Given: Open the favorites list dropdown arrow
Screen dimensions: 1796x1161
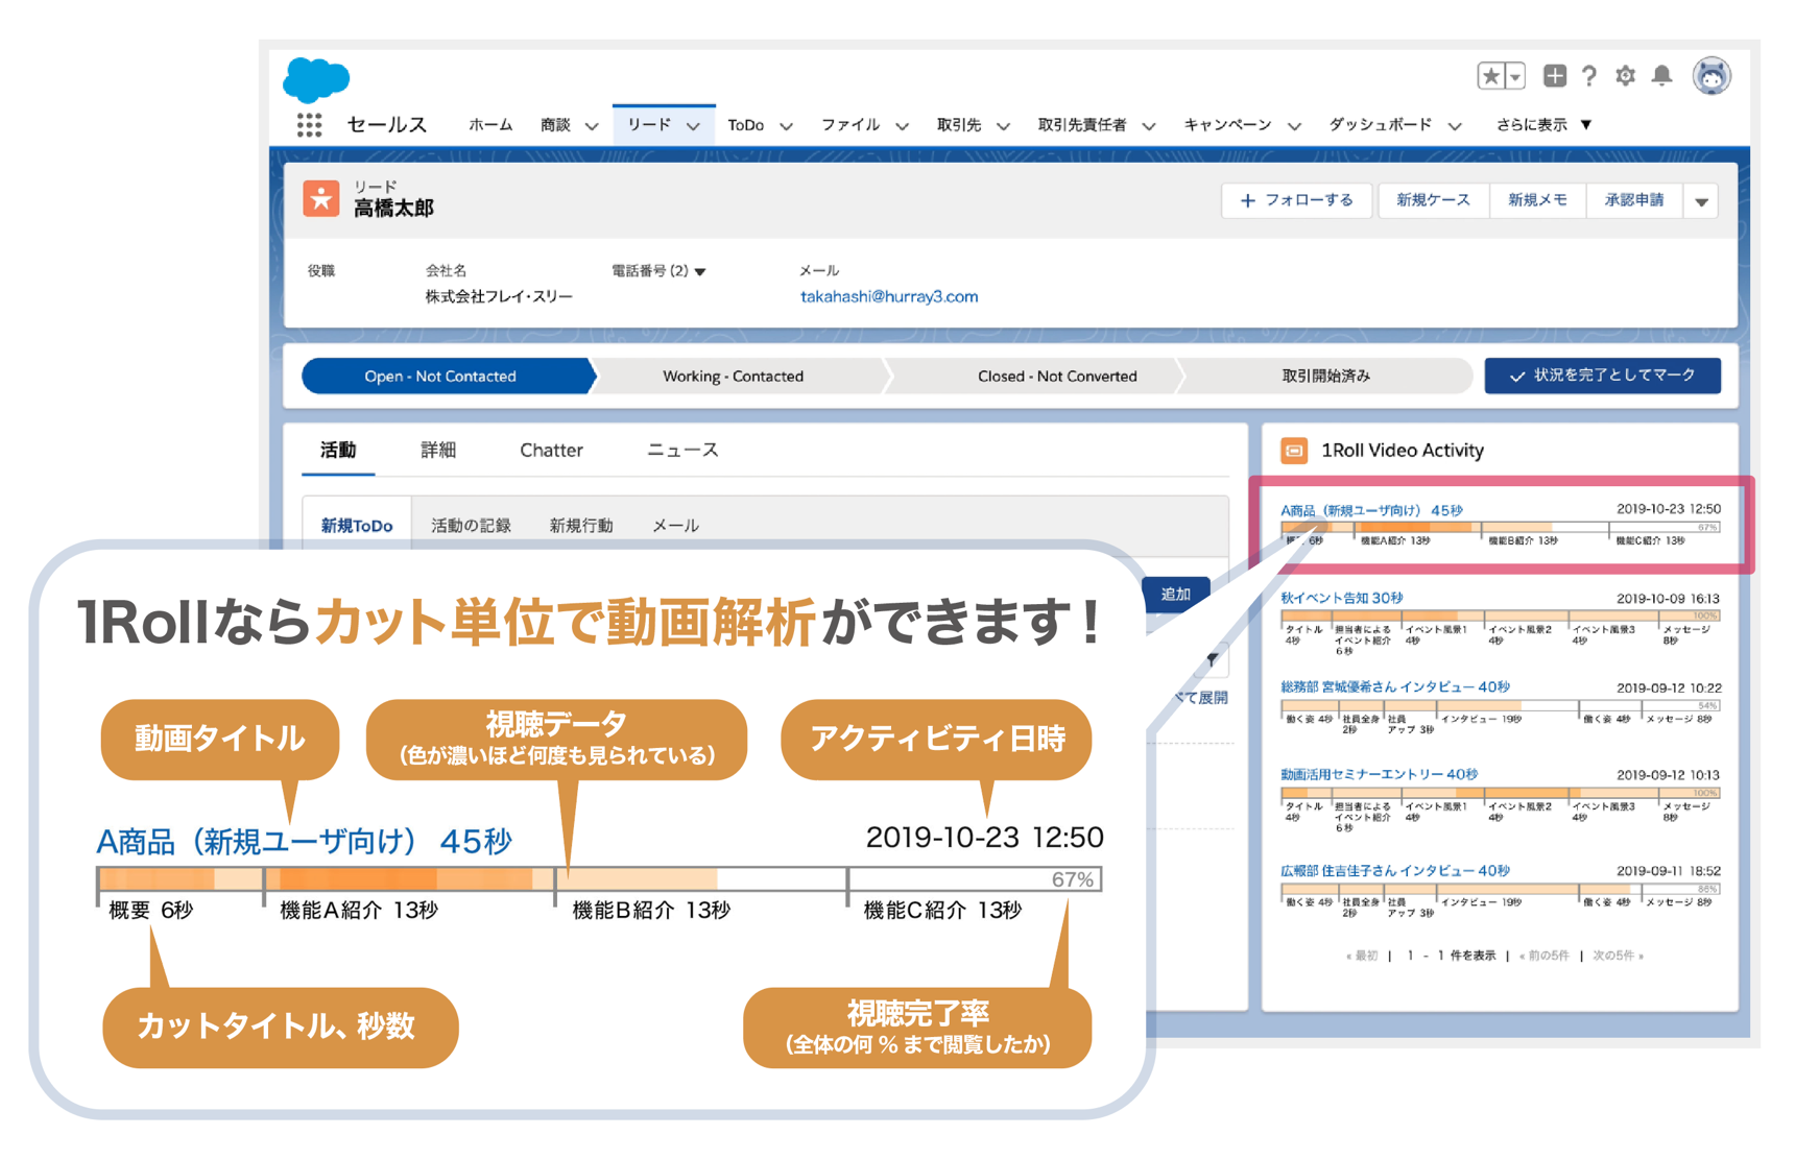Looking at the screenshot, I should [1515, 76].
